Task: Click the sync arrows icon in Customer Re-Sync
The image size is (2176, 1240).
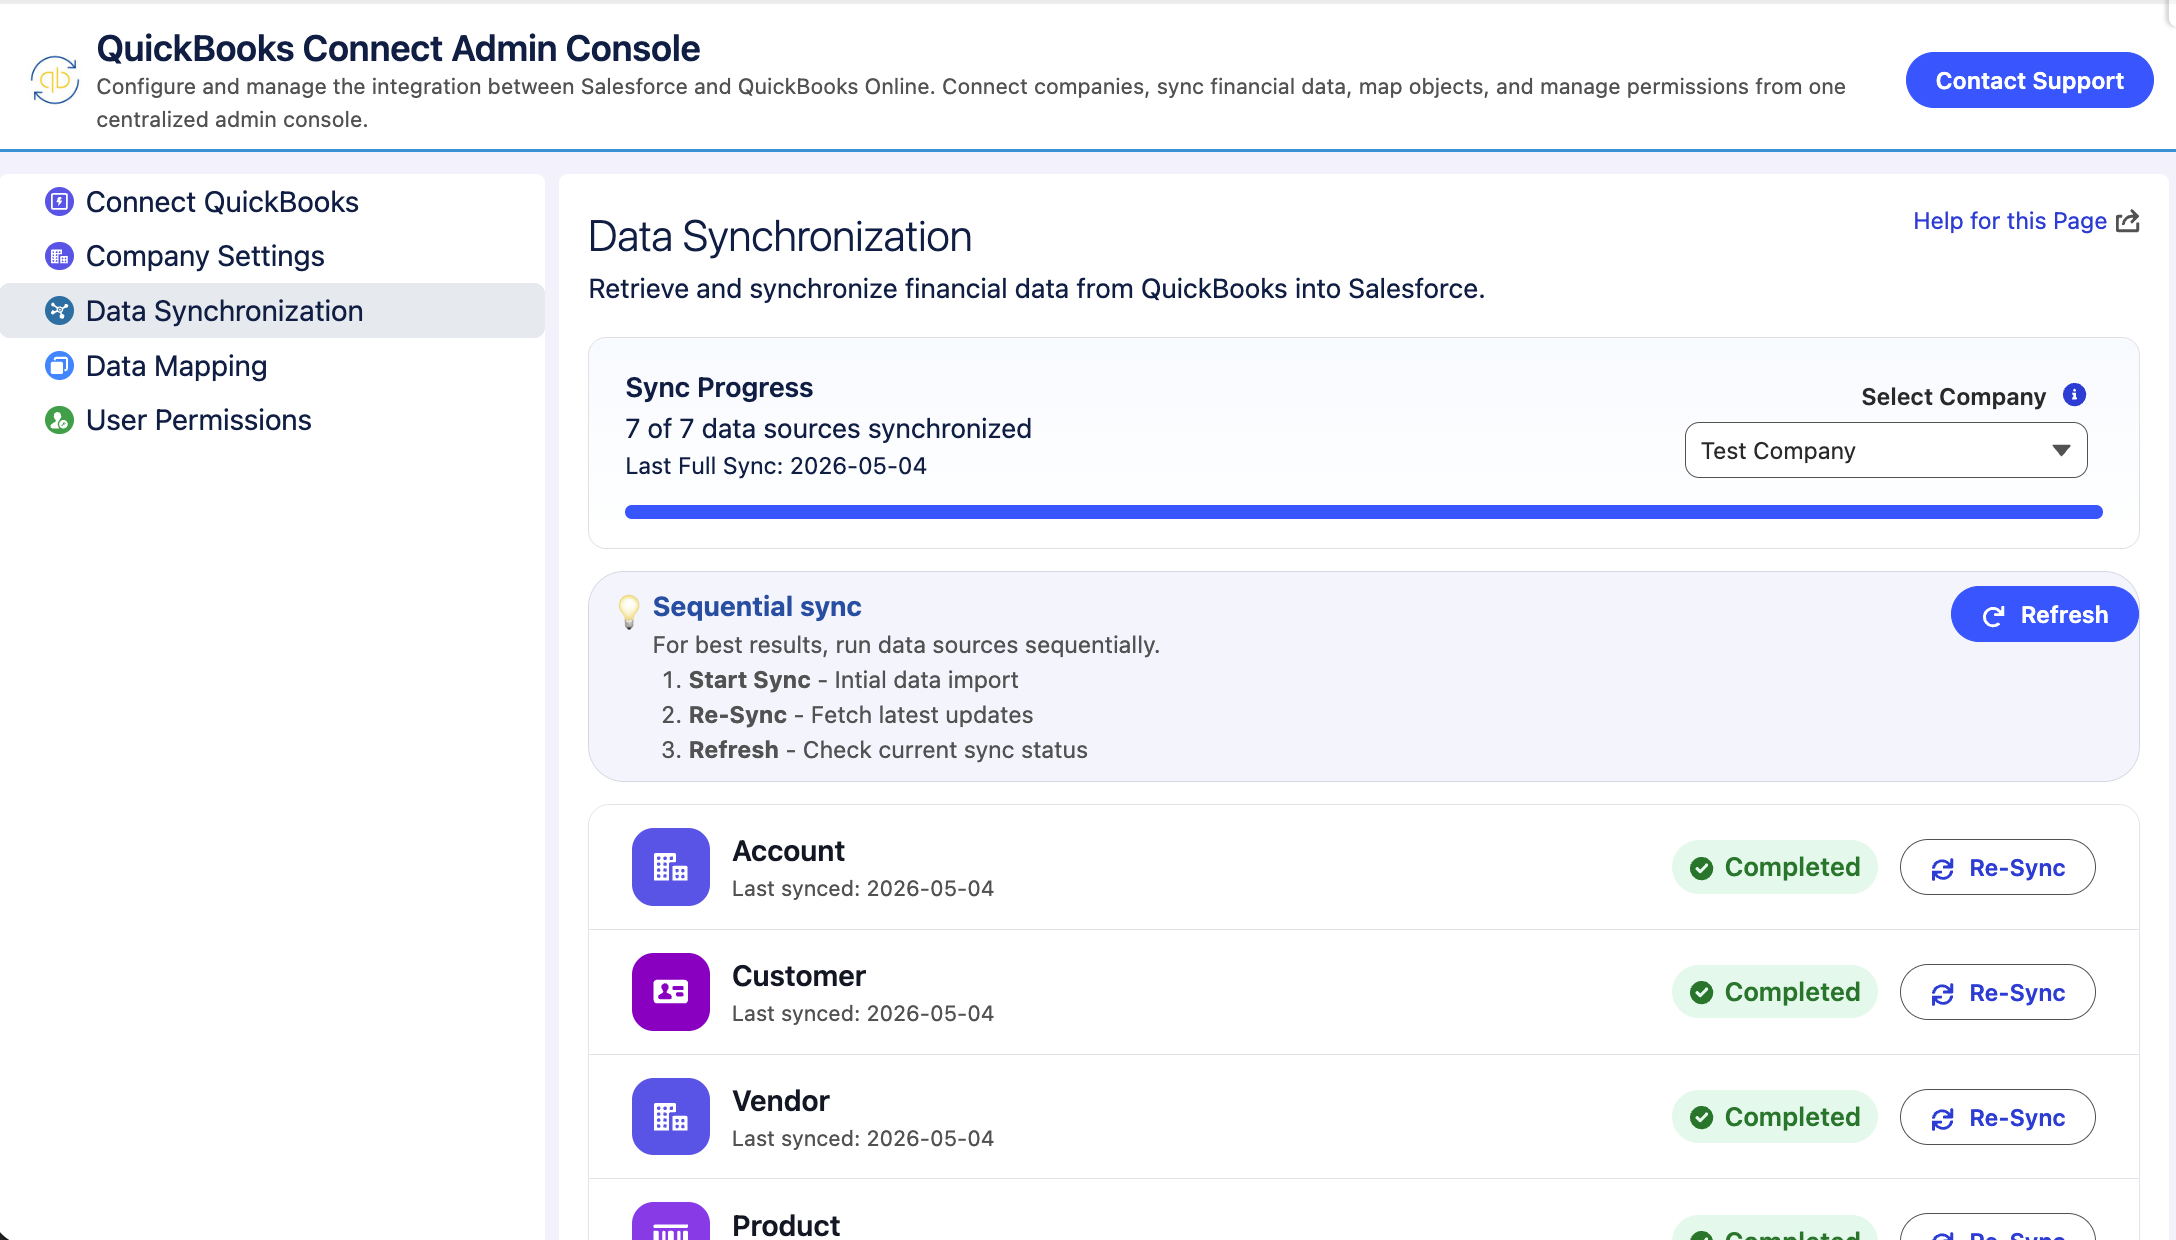Action: point(1943,994)
